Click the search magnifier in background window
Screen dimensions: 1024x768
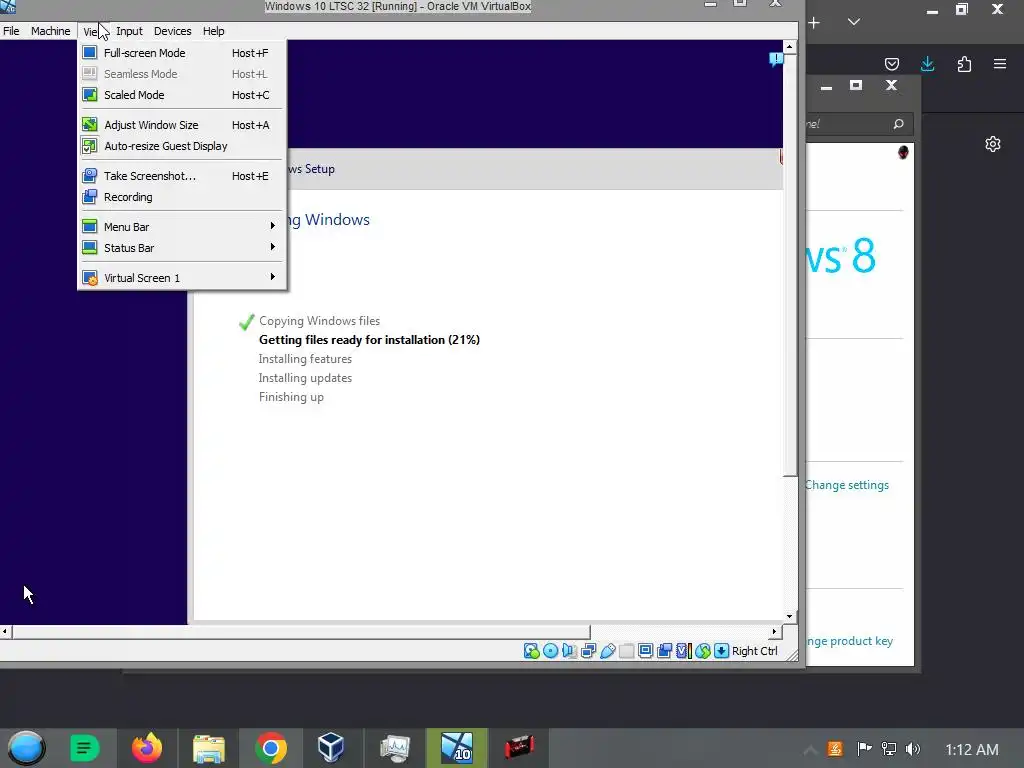[899, 123]
